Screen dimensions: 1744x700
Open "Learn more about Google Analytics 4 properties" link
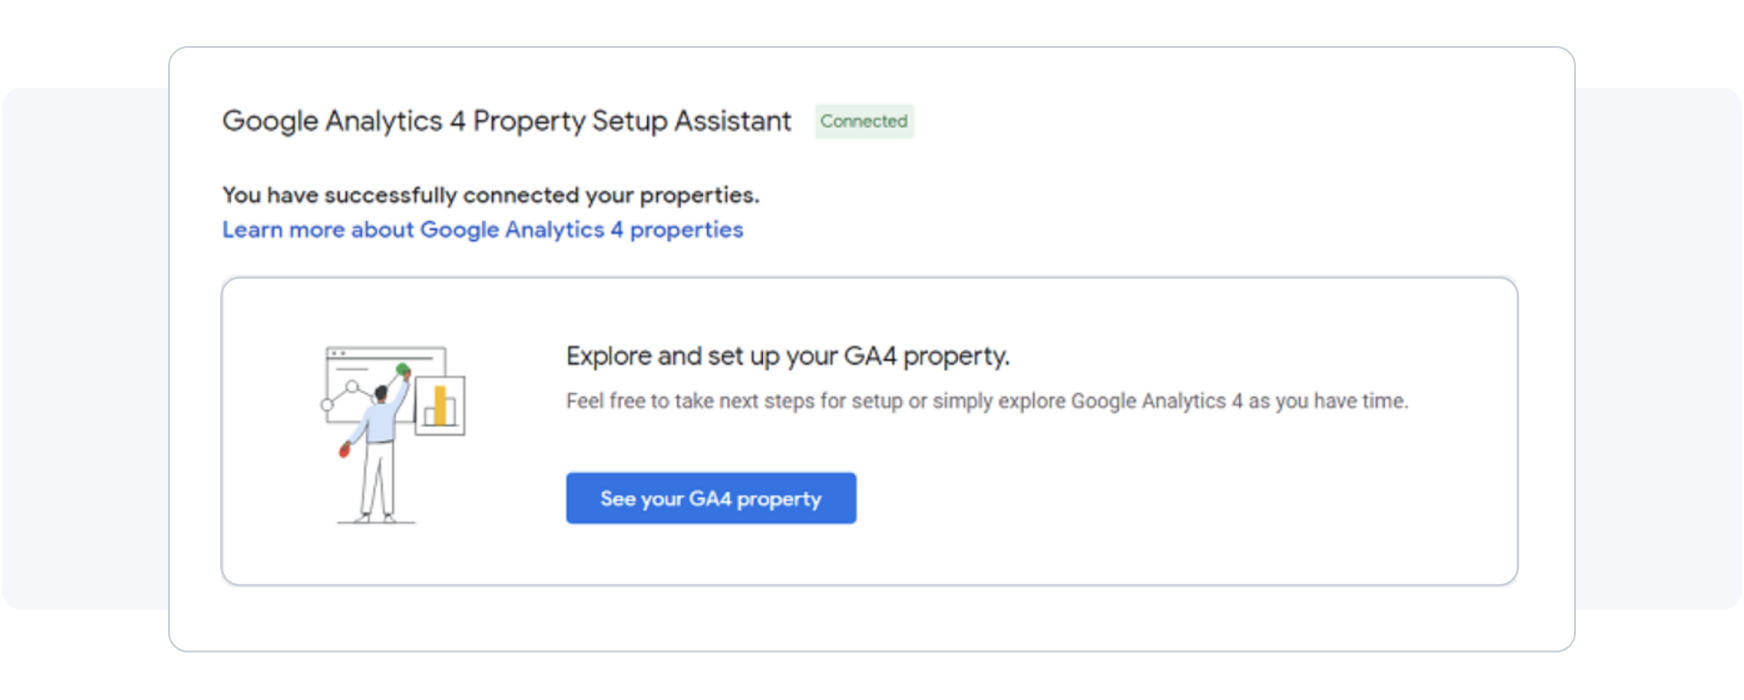[482, 230]
